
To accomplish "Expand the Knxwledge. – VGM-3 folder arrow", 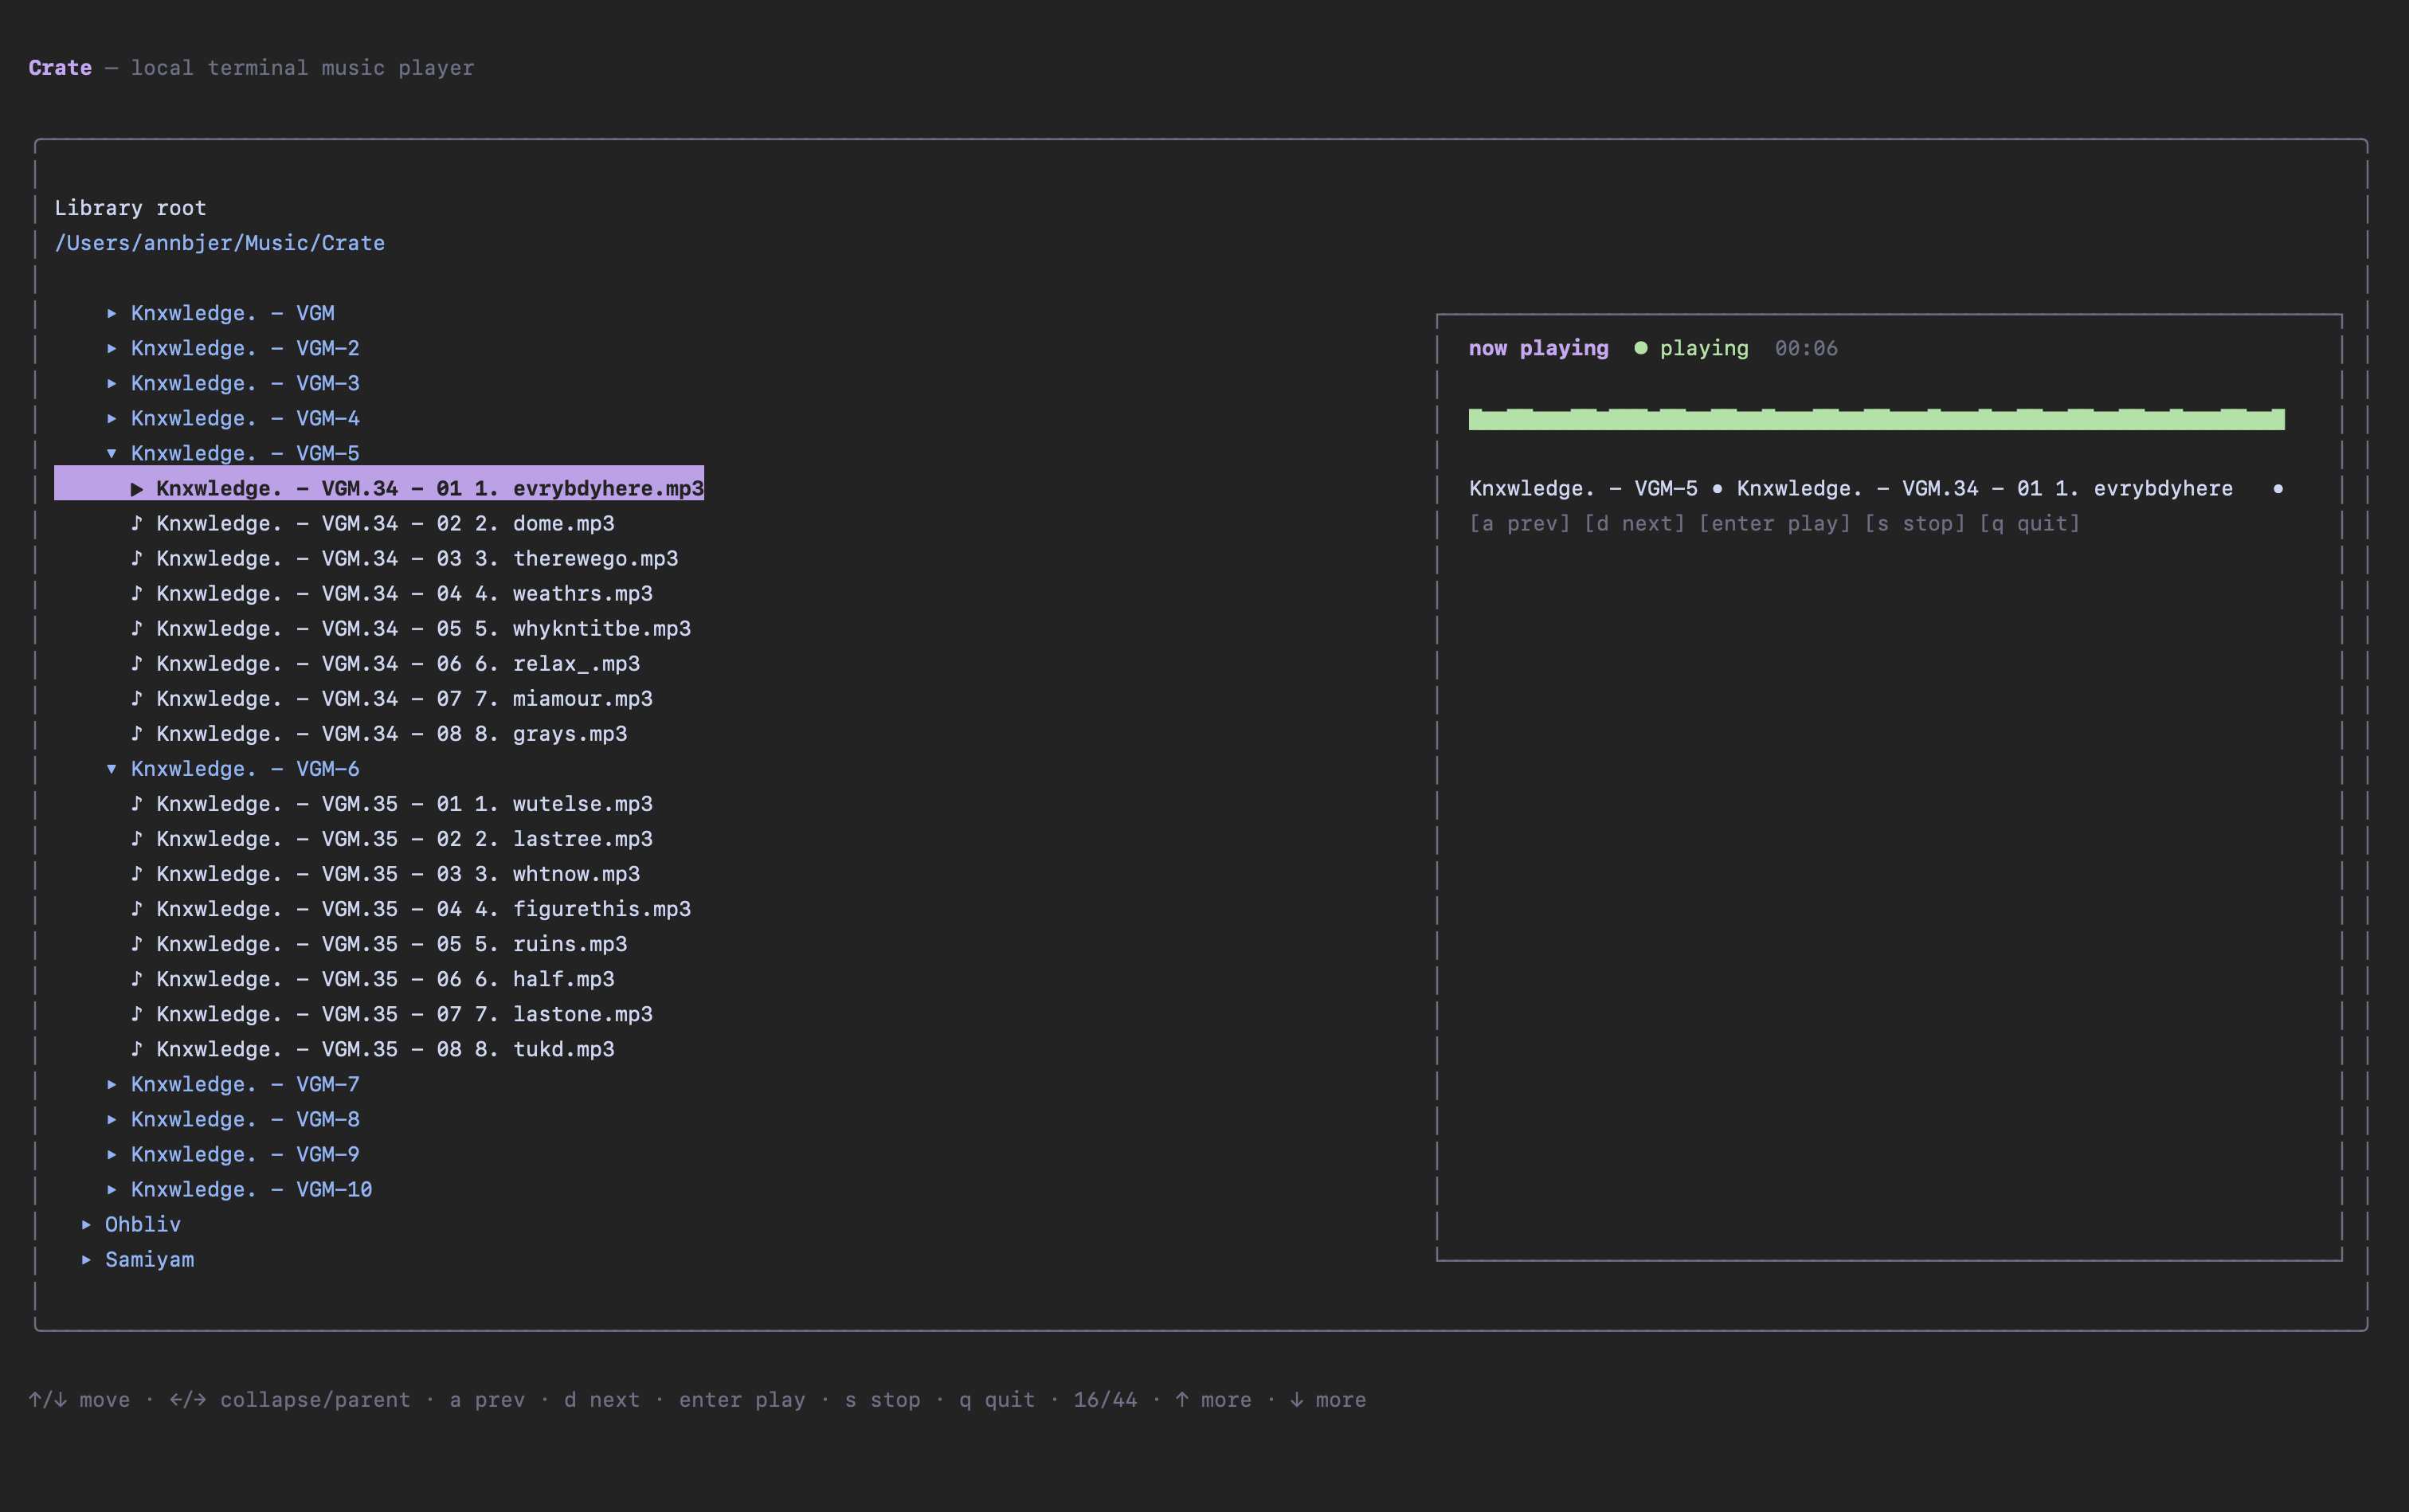I will [x=111, y=383].
